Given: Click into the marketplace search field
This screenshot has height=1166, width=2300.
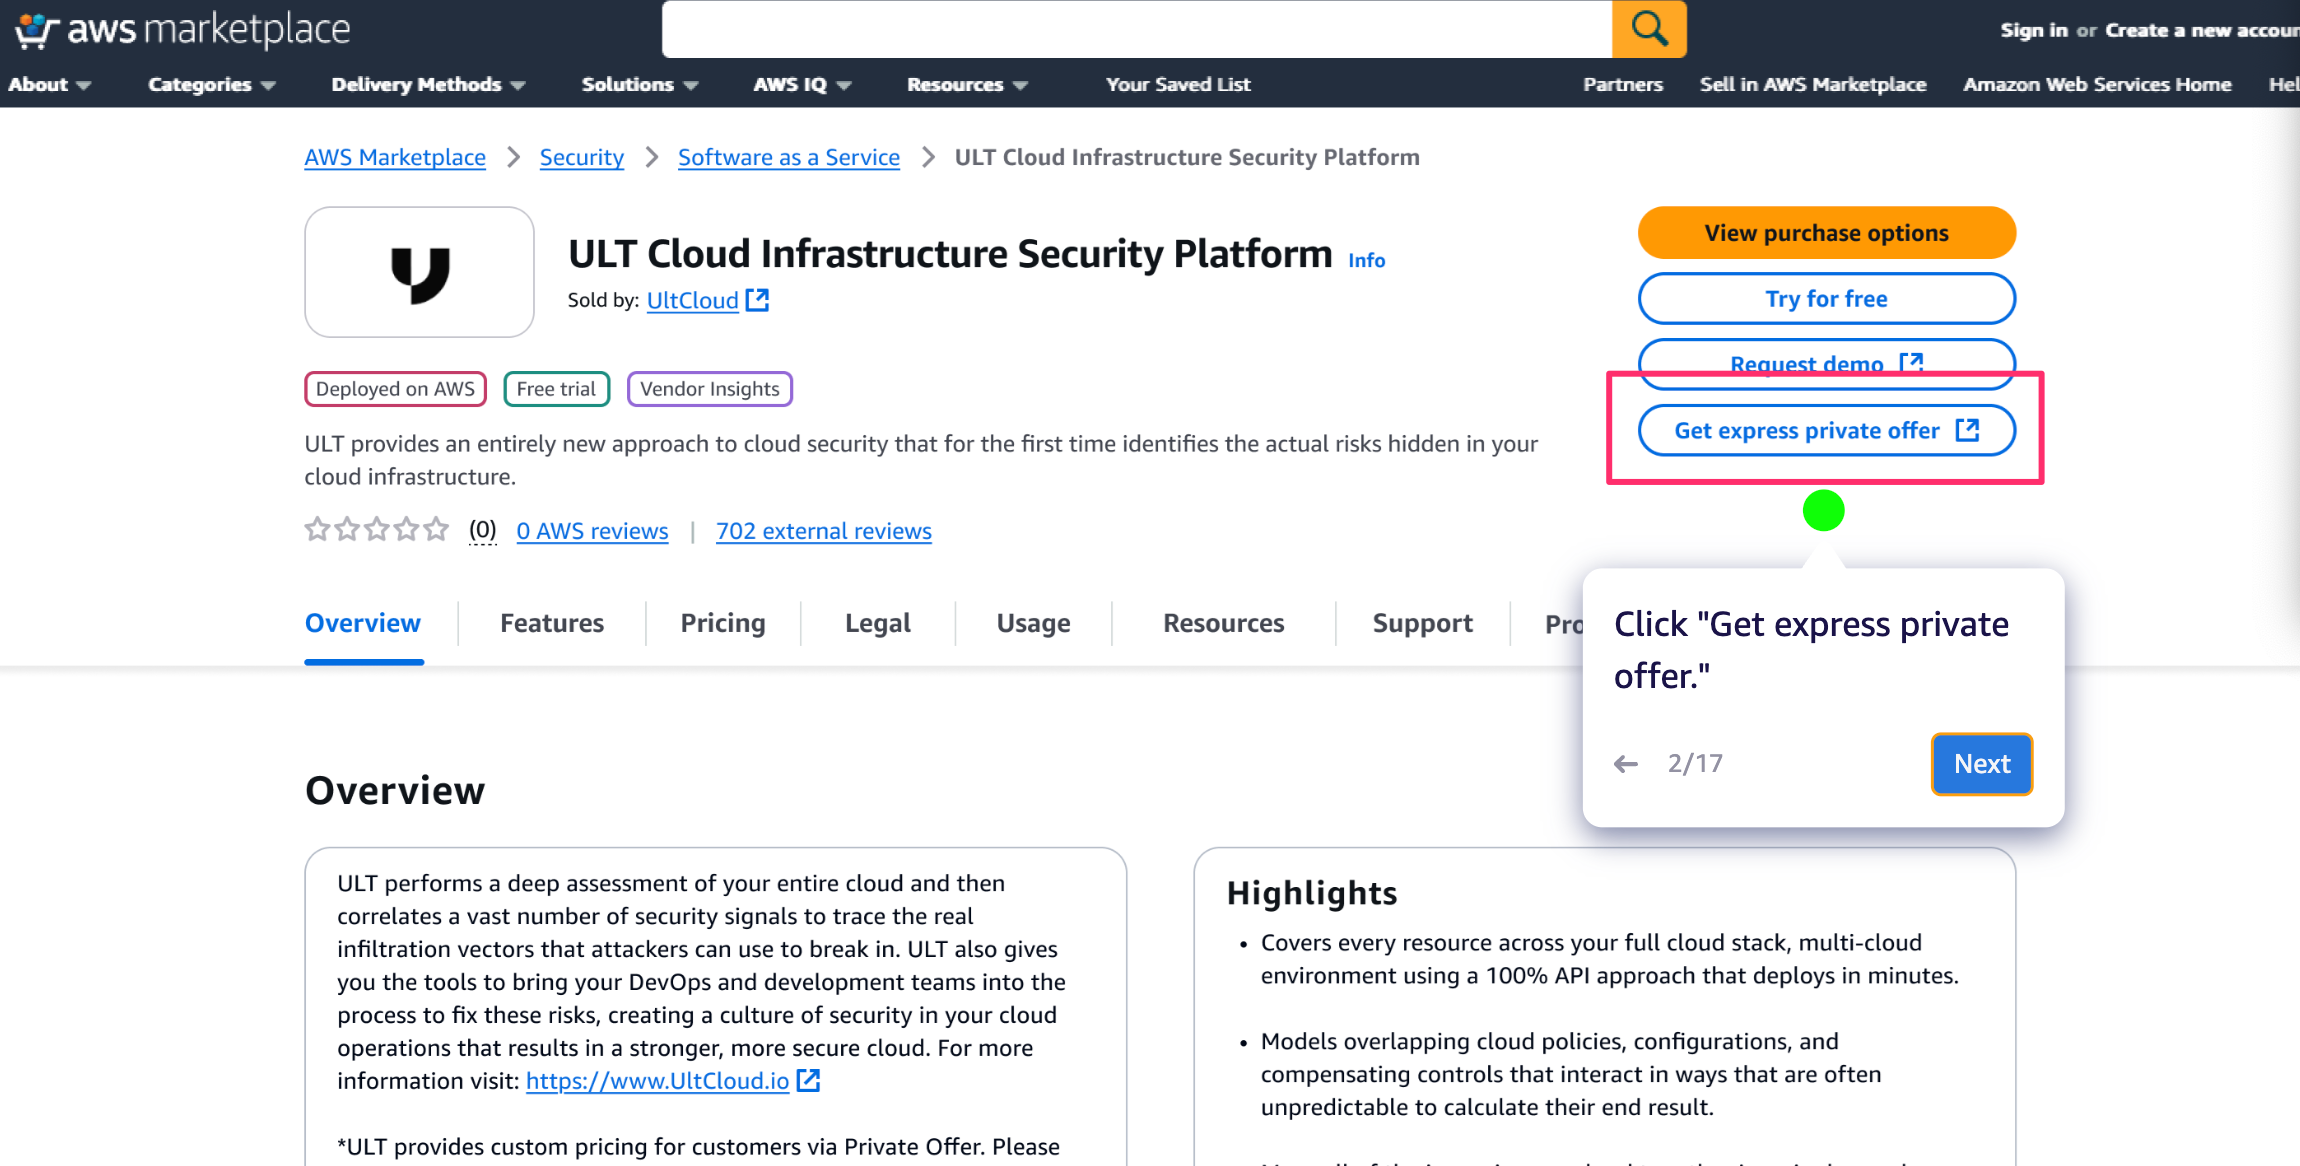Looking at the screenshot, I should (1136, 29).
